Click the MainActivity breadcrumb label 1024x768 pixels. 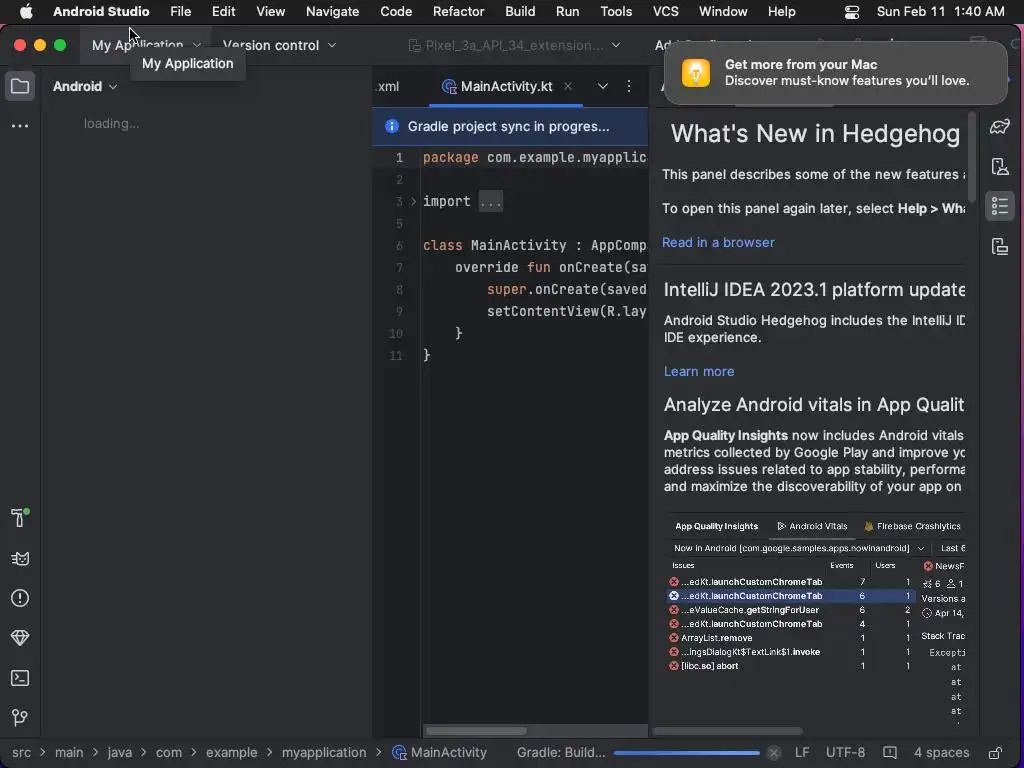tap(449, 752)
